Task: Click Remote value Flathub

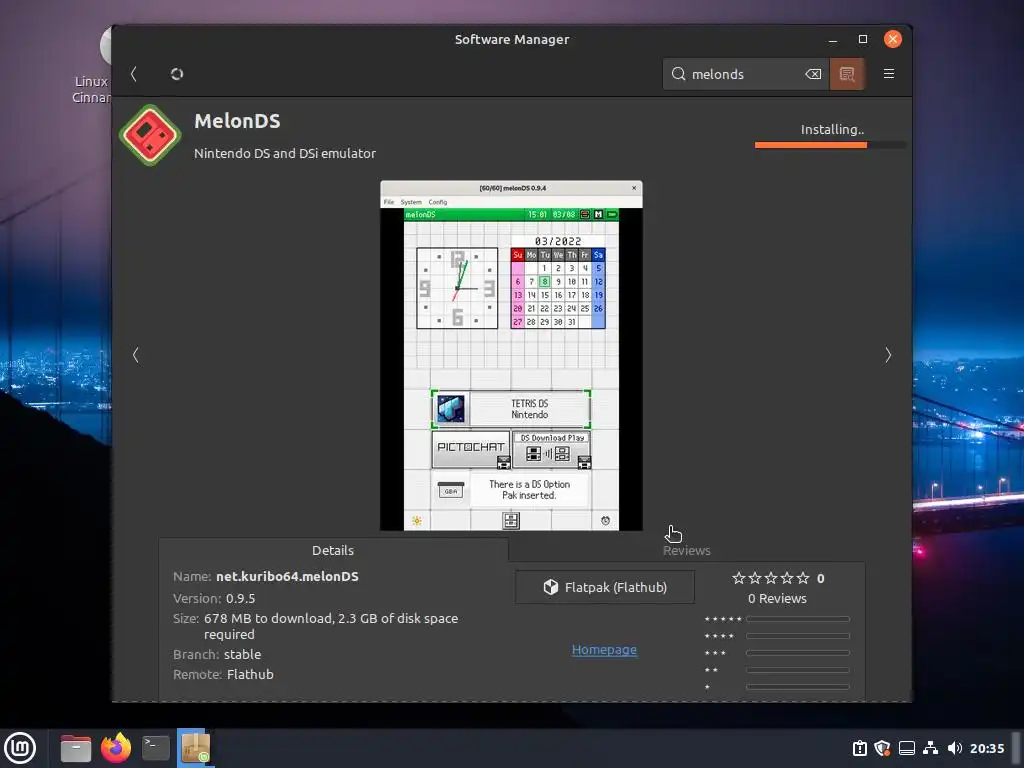Action: (250, 674)
